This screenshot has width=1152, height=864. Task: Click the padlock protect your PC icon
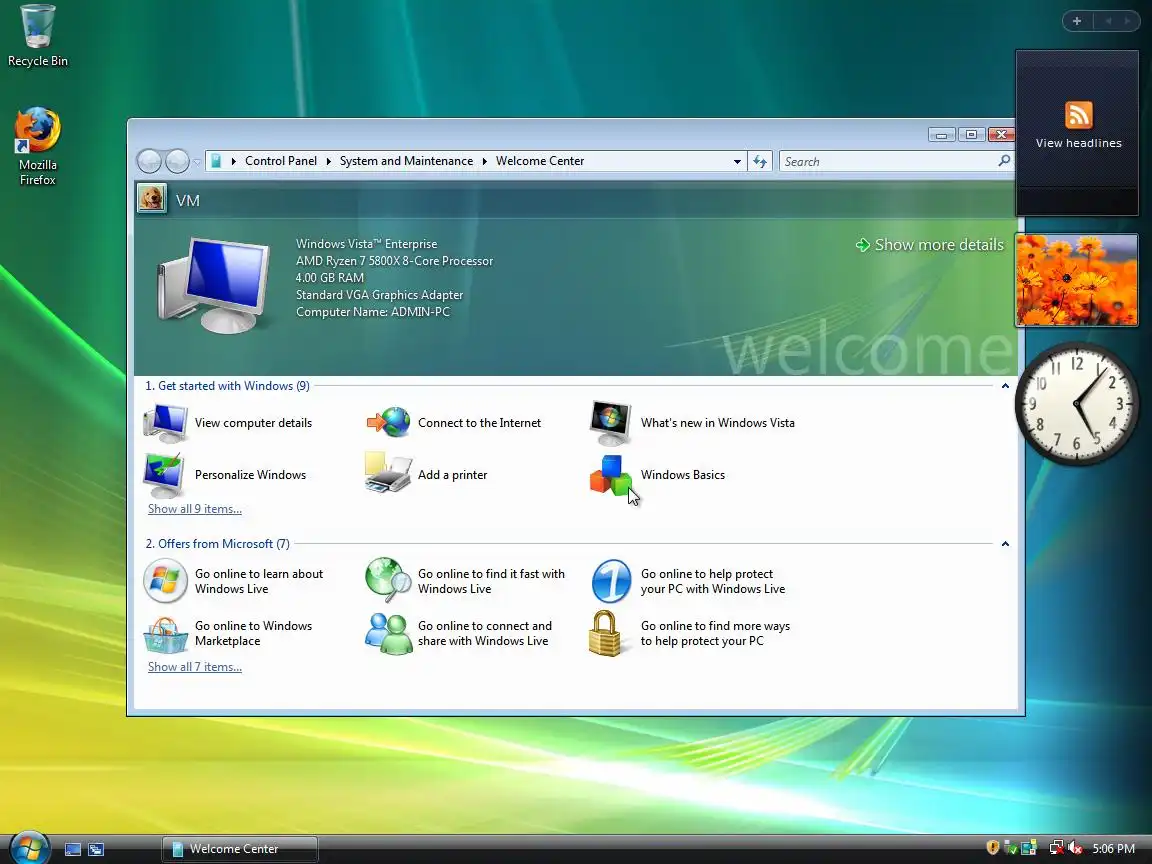click(605, 633)
